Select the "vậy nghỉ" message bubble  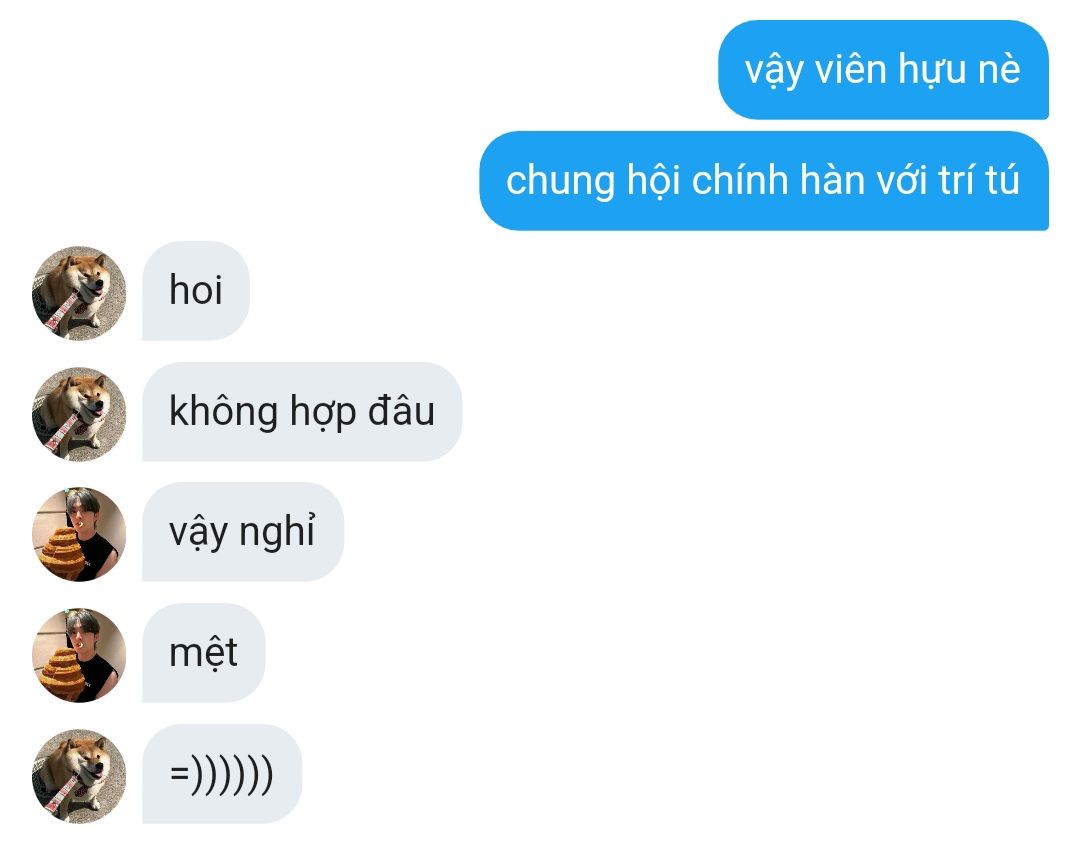pos(242,532)
